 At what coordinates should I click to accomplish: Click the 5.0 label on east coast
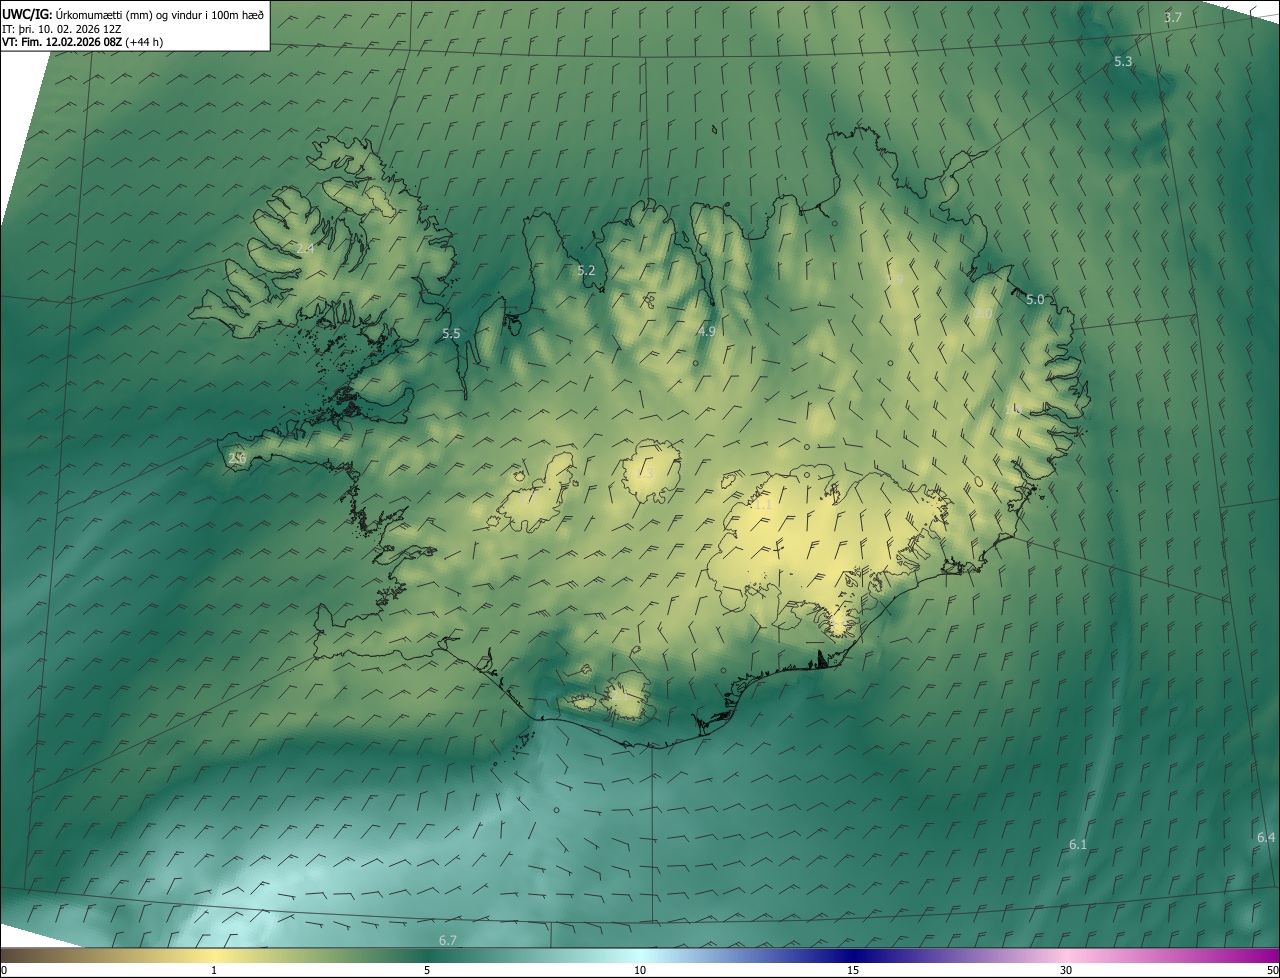click(1035, 300)
